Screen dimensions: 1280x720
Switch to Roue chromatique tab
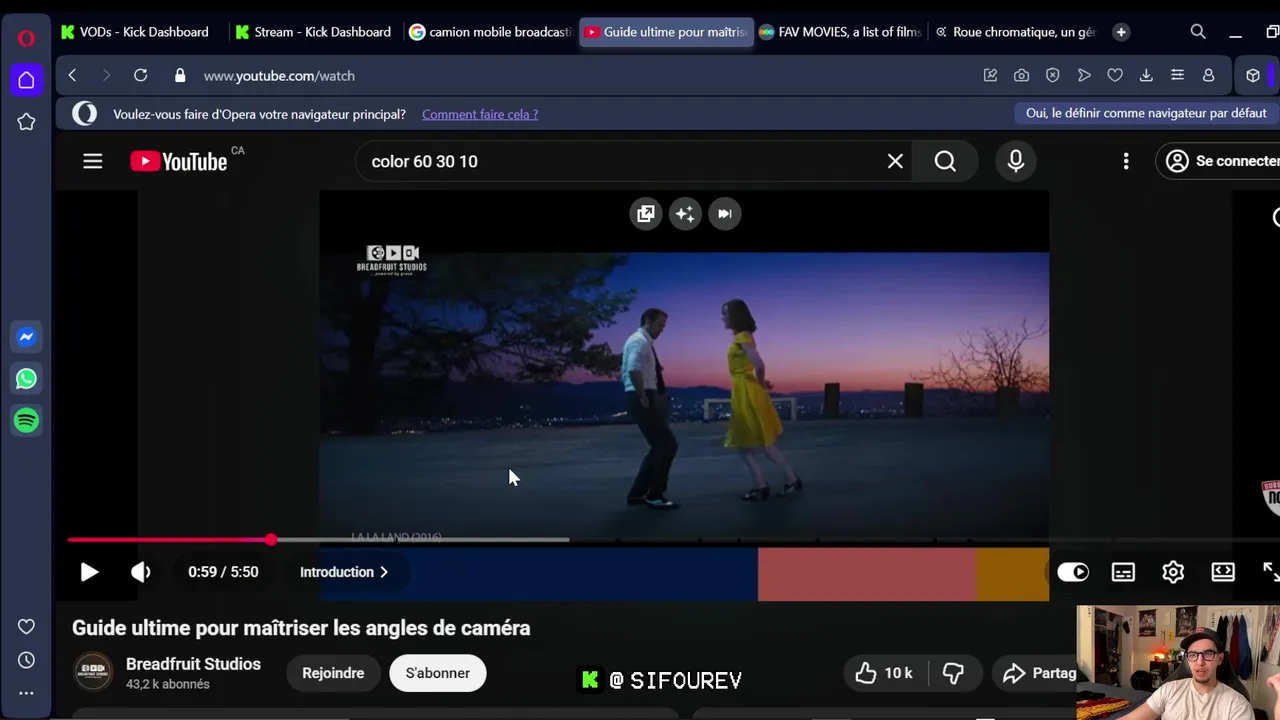click(x=1016, y=32)
